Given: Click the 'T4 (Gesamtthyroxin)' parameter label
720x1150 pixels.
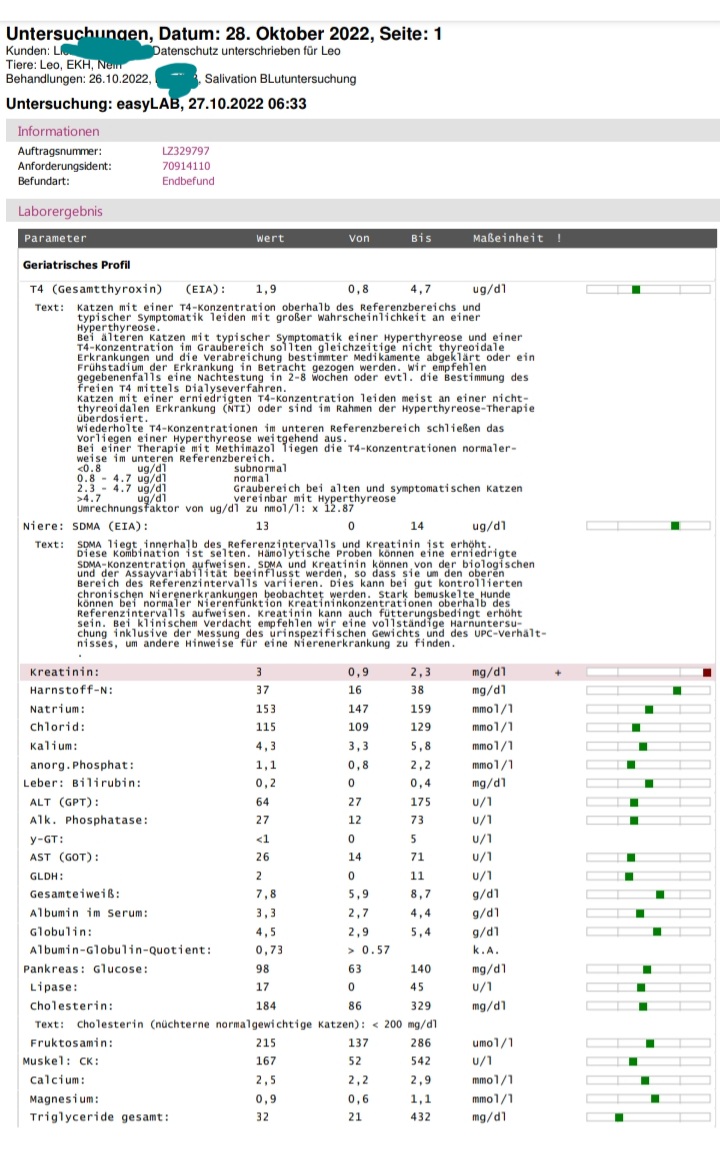Looking at the screenshot, I should [96, 289].
